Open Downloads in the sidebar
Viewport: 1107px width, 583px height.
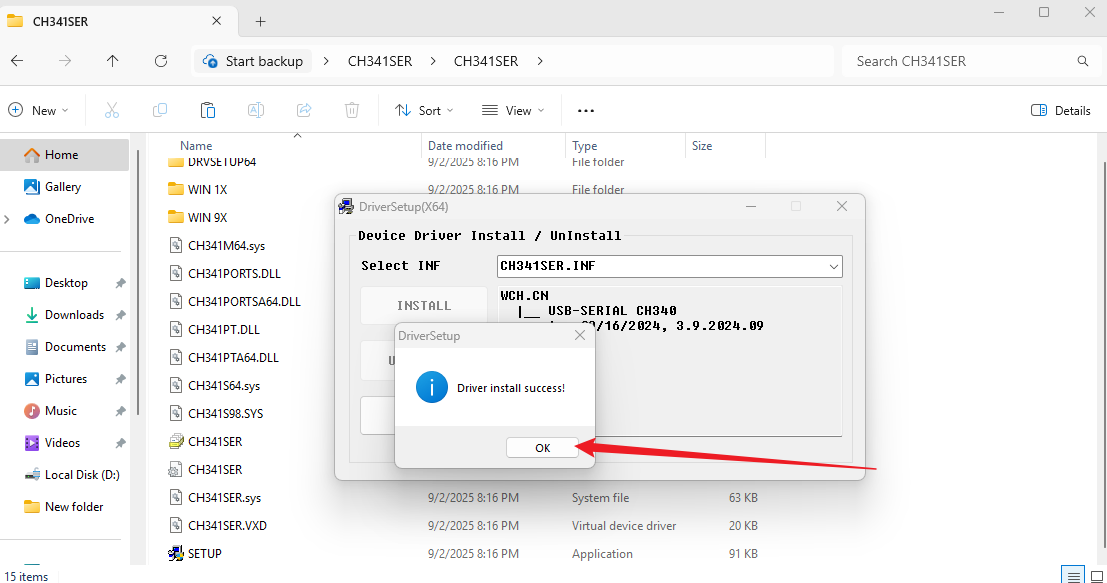point(74,315)
